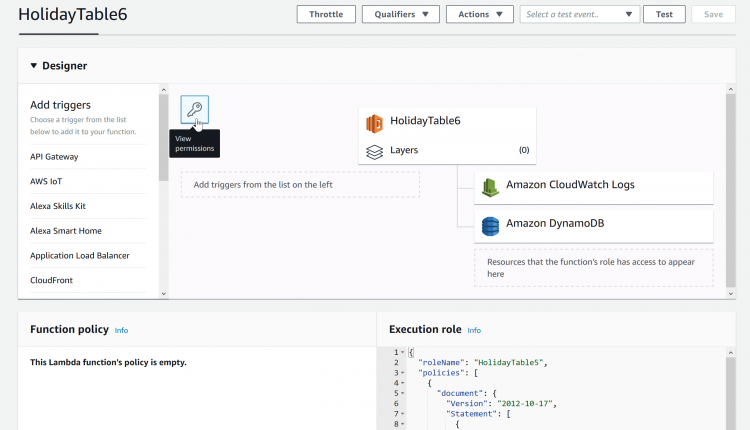
Task: Add Application Load Balancer trigger
Action: (x=80, y=255)
